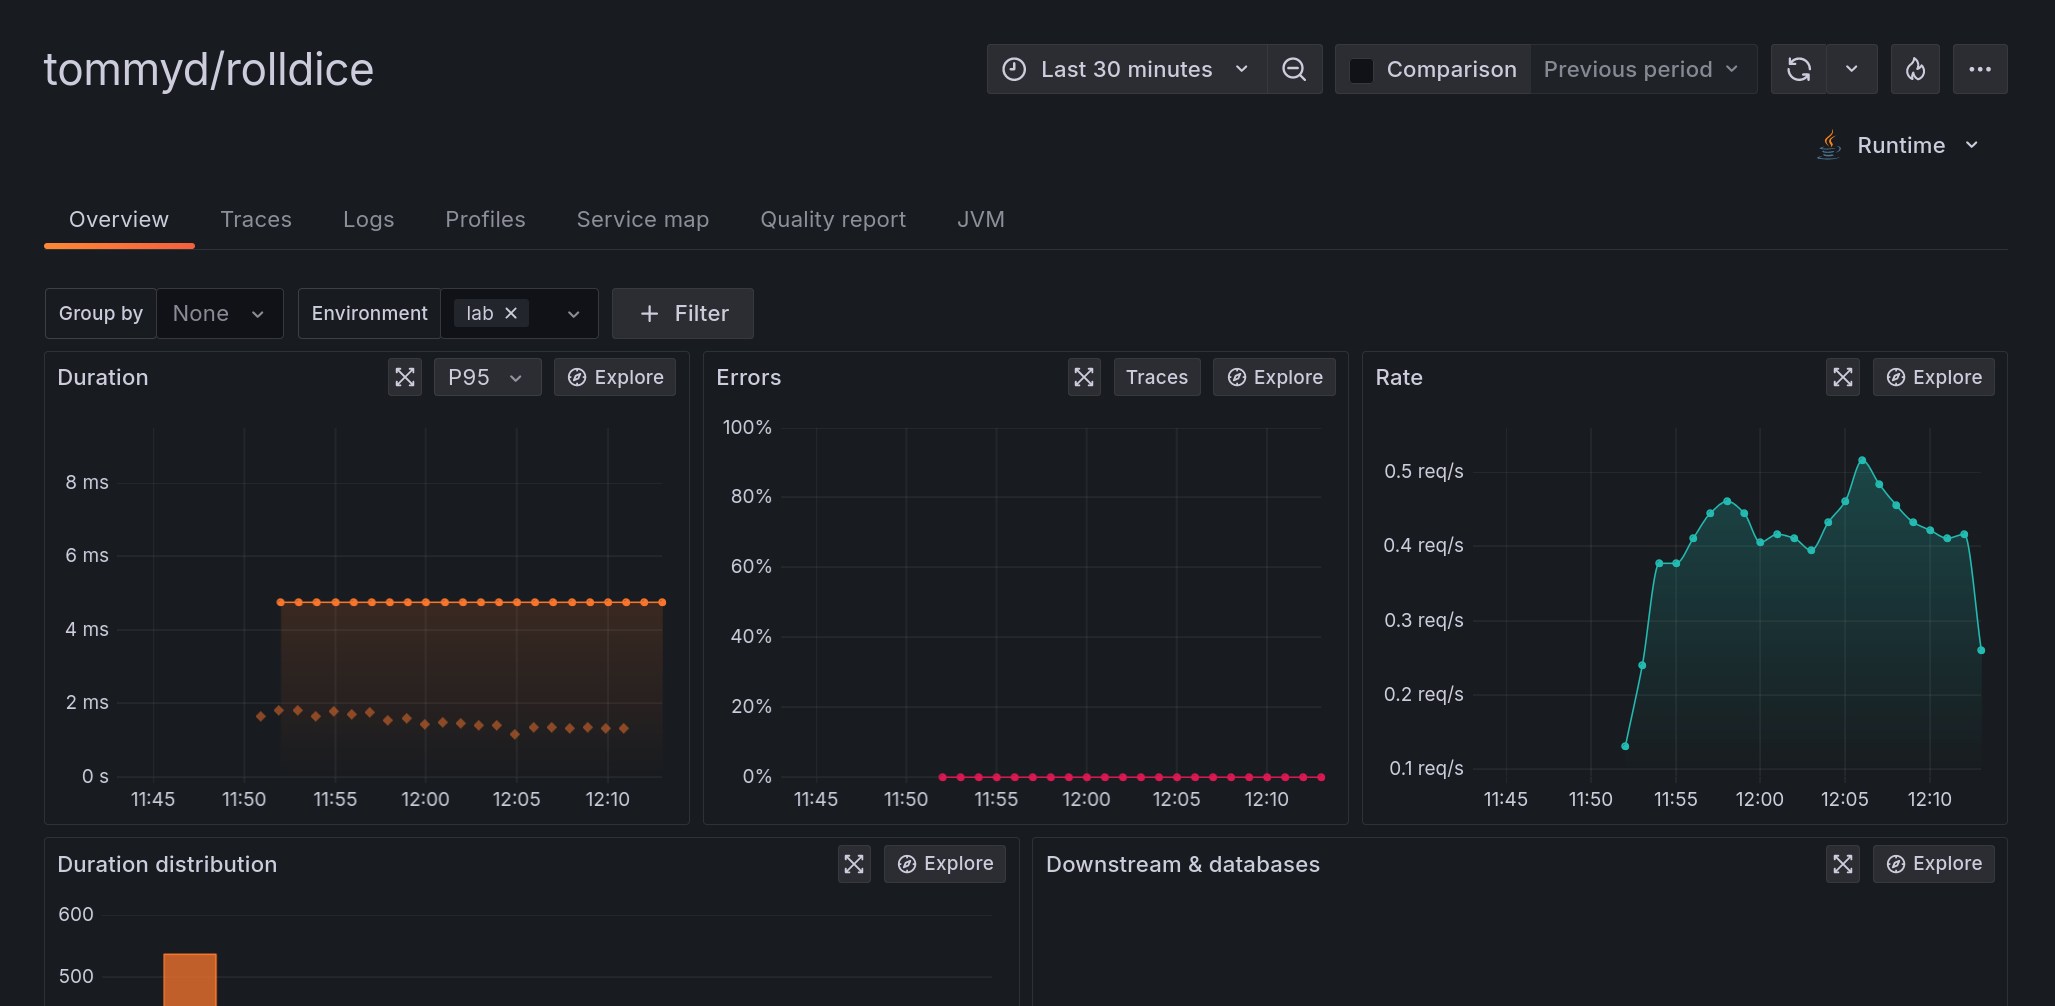Click the Rate panel title
The width and height of the screenshot is (2055, 1006).
click(1399, 377)
